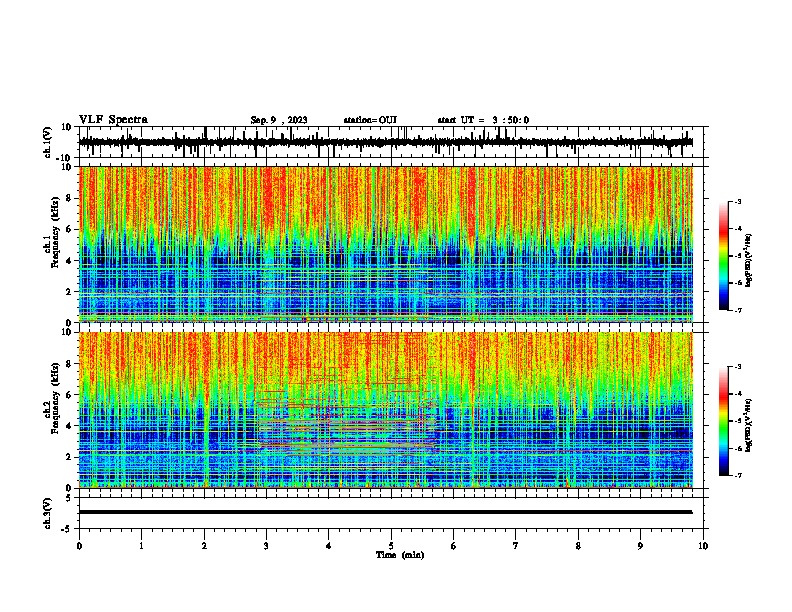Click inside the ch.2 spectrogram panel
Image resolution: width=792 pixels, height=612 pixels.
[x=385, y=410]
